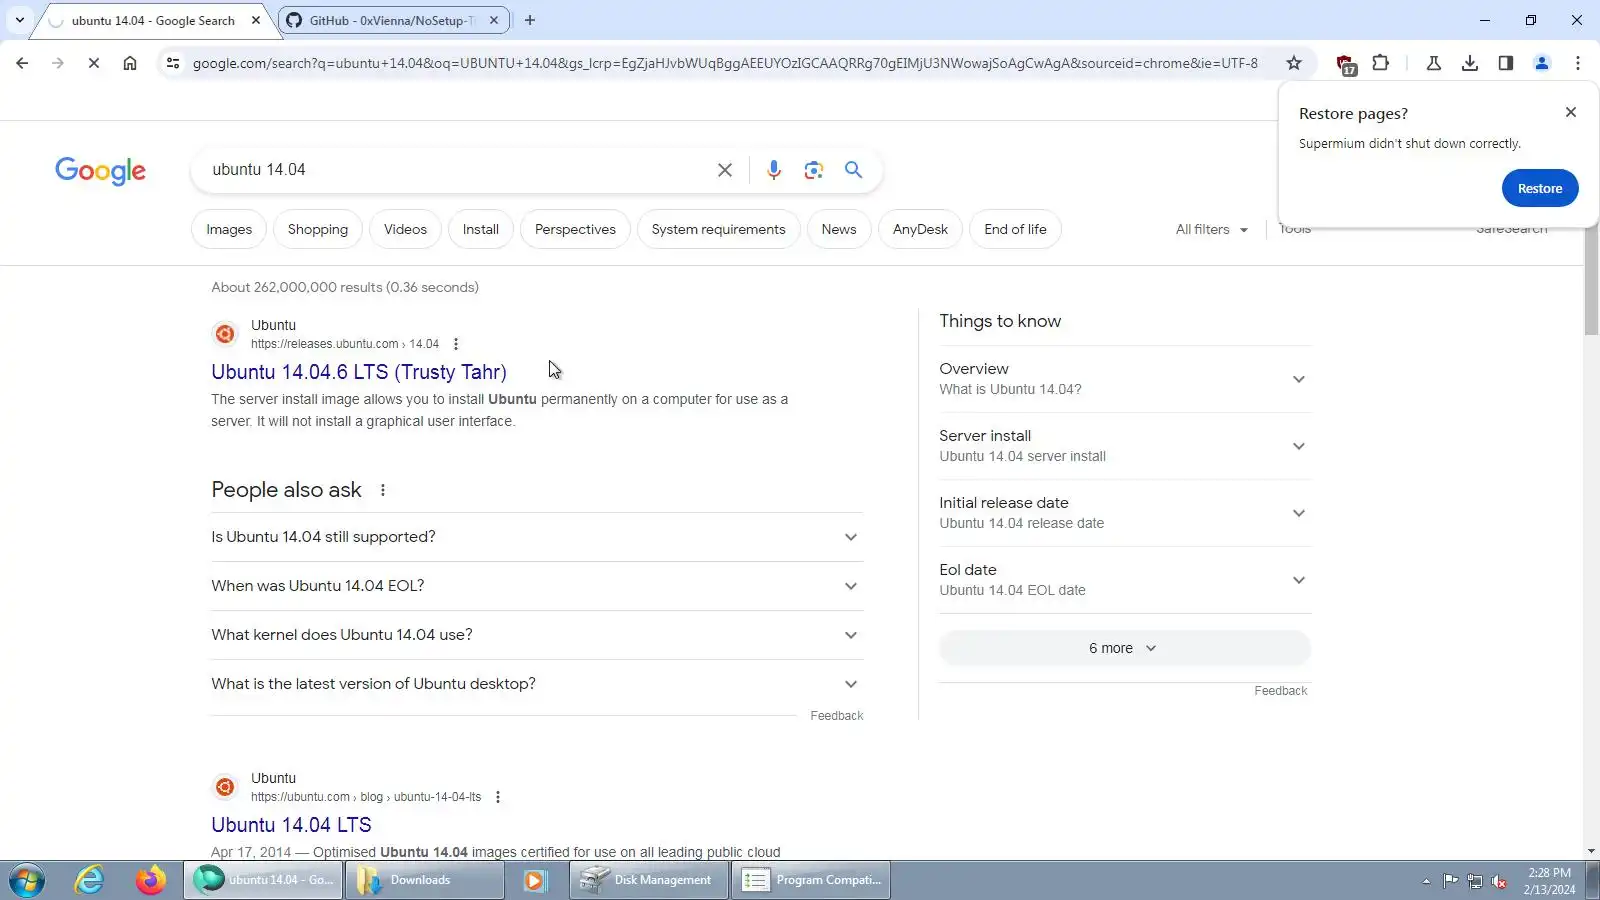1600x900 pixels.
Task: Open the red ad blocker extension icon
Action: click(x=1346, y=64)
